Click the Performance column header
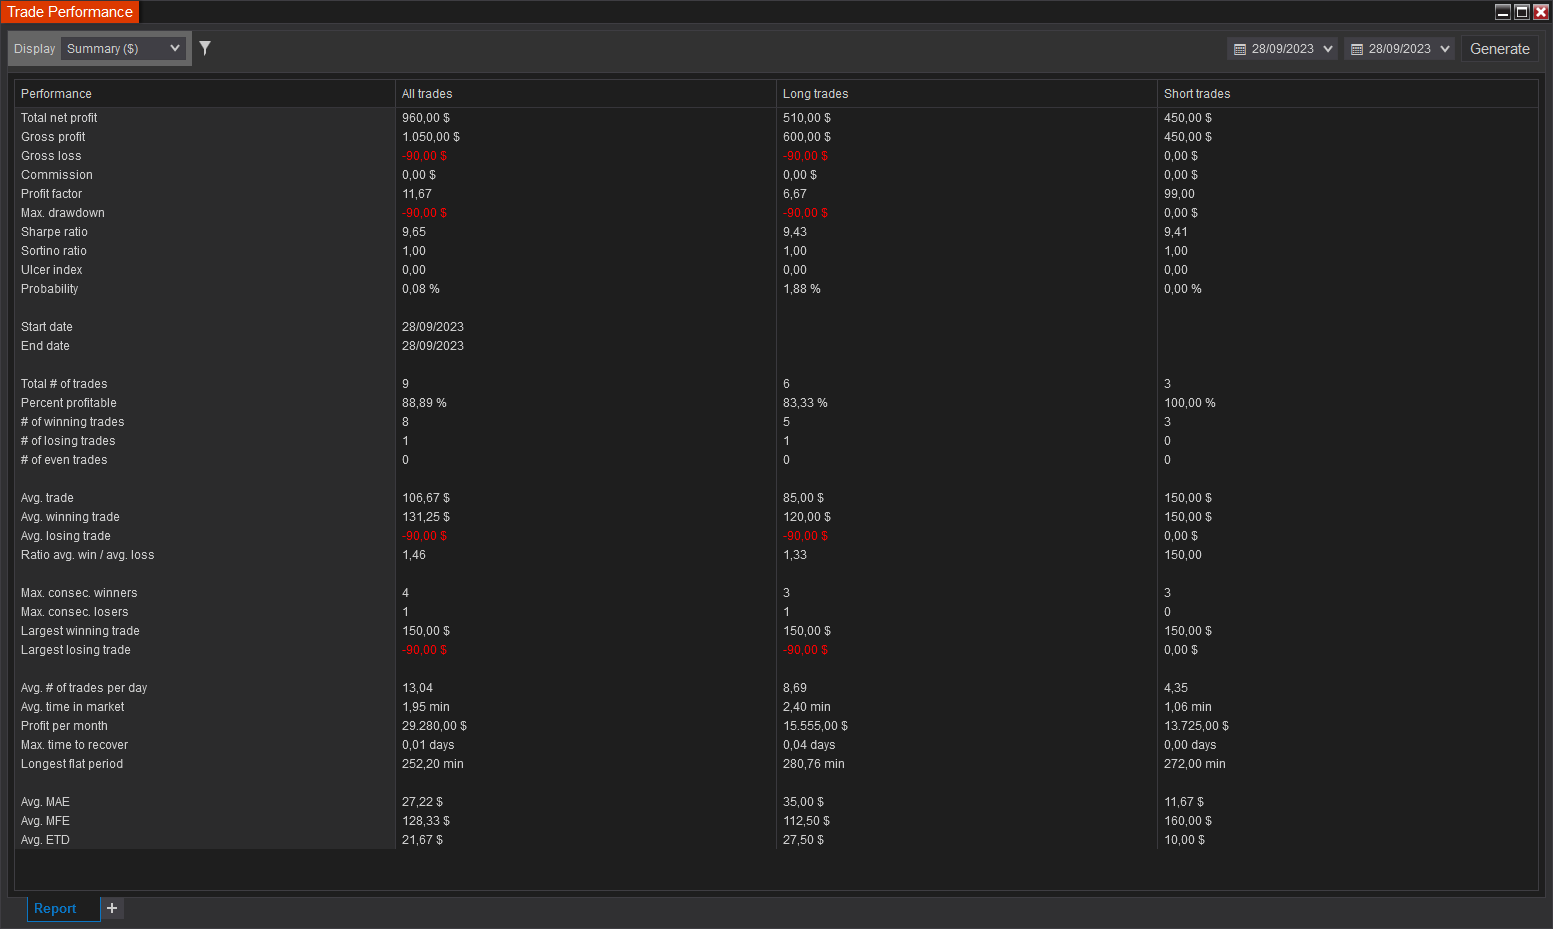Image resolution: width=1553 pixels, height=929 pixels. click(x=205, y=94)
